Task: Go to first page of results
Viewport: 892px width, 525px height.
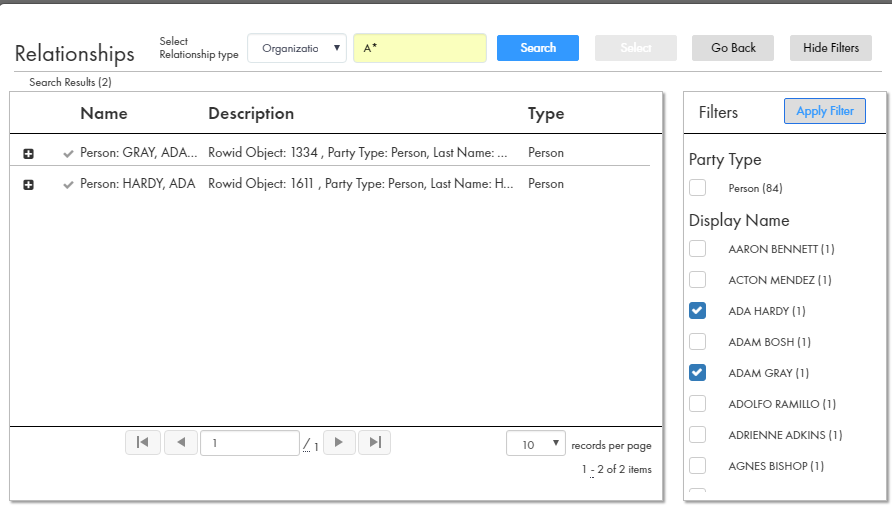Action: [143, 443]
